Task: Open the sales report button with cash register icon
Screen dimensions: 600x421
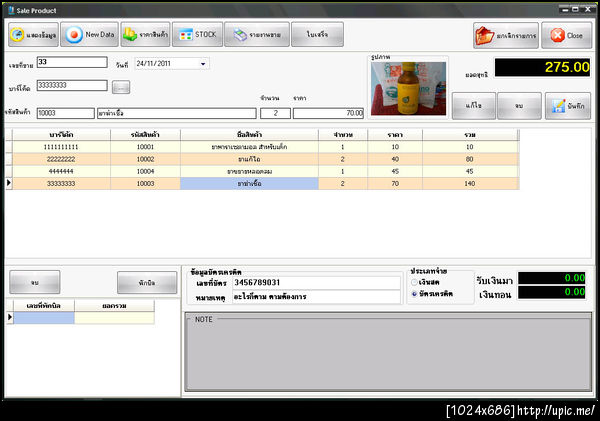Action: pos(257,35)
